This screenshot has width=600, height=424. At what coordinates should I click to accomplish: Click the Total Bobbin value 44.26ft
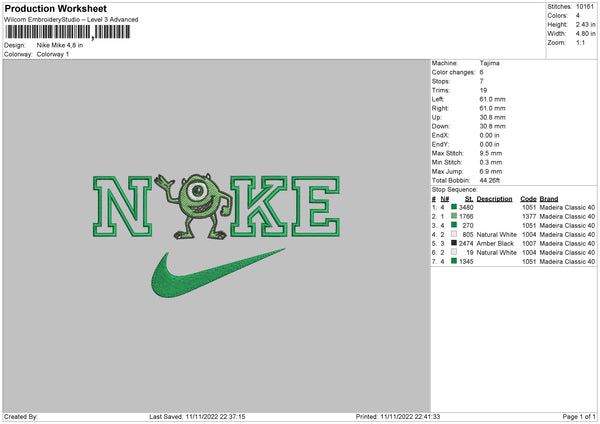coord(490,180)
